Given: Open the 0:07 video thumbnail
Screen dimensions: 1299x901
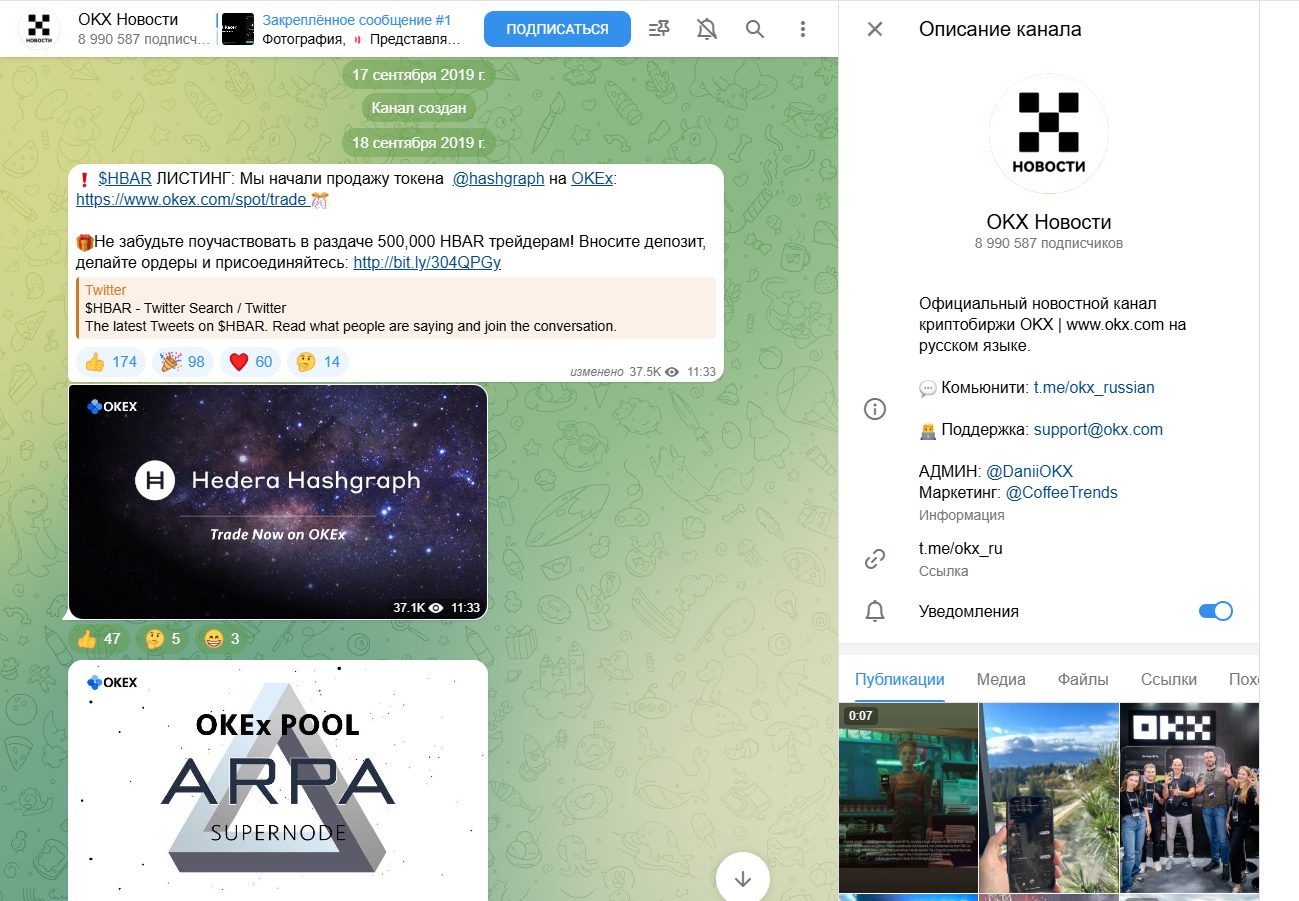Looking at the screenshot, I should coord(908,797).
